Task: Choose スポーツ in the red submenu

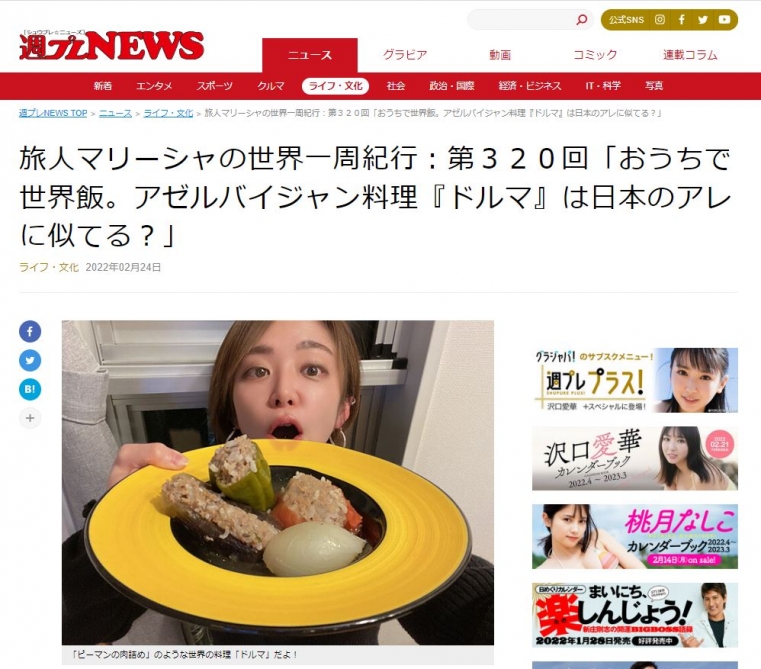Action: pos(215,86)
